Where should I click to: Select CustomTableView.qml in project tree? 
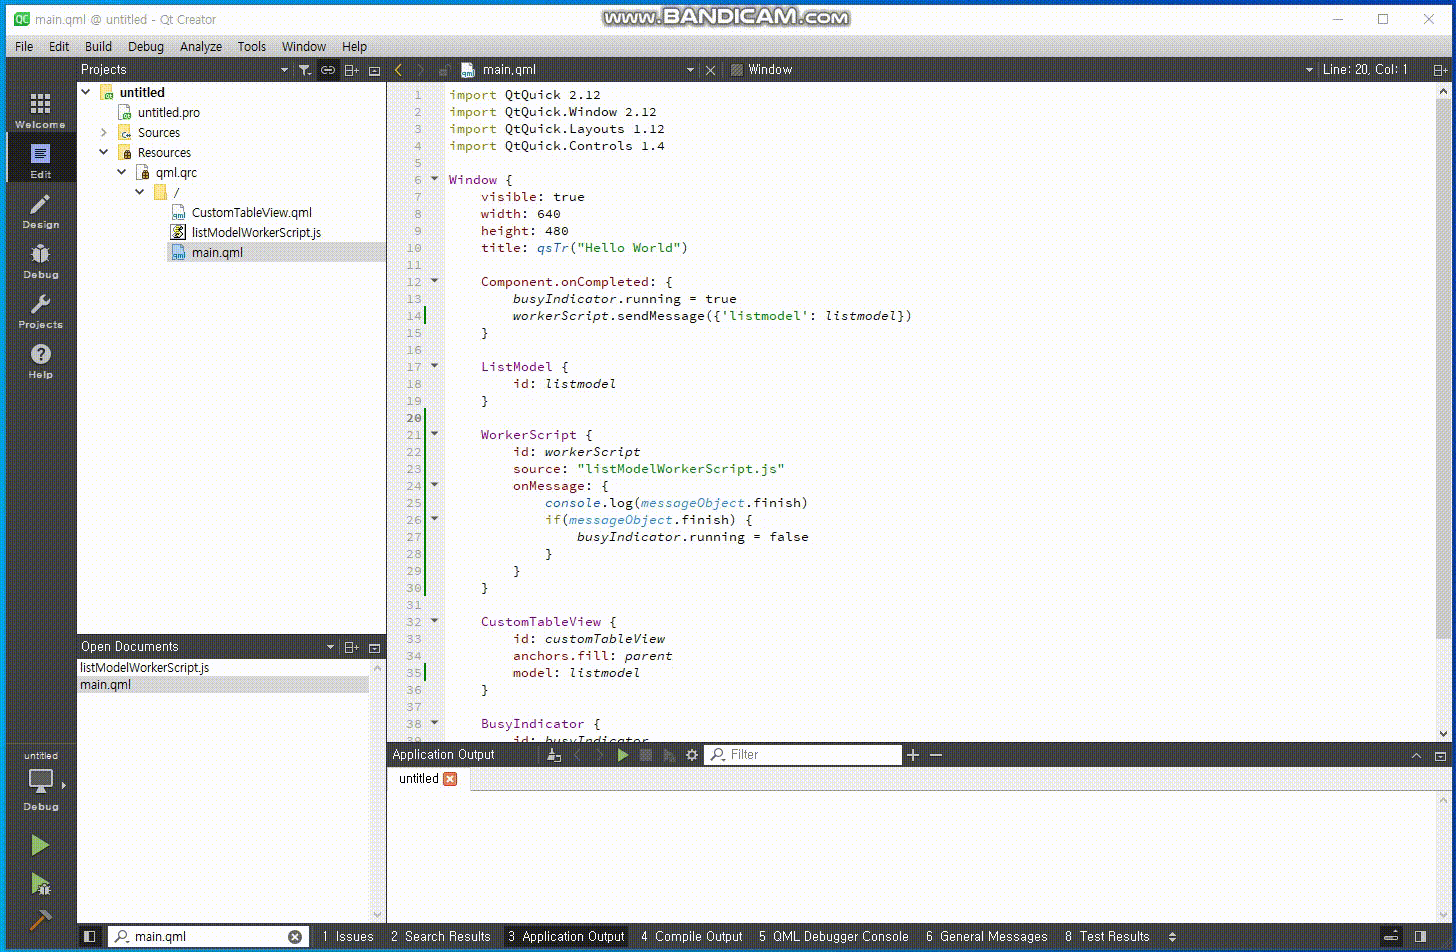(x=252, y=212)
